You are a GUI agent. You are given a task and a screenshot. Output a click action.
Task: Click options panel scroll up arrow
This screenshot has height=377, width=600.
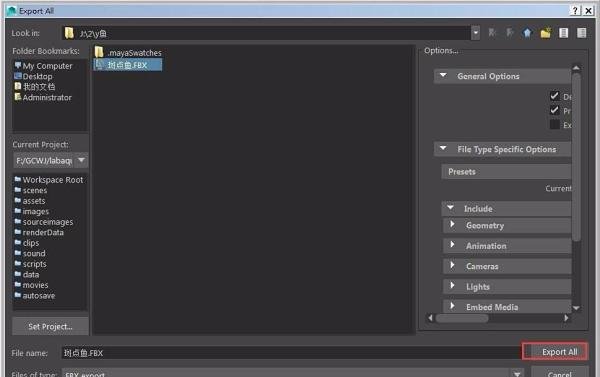(576, 68)
